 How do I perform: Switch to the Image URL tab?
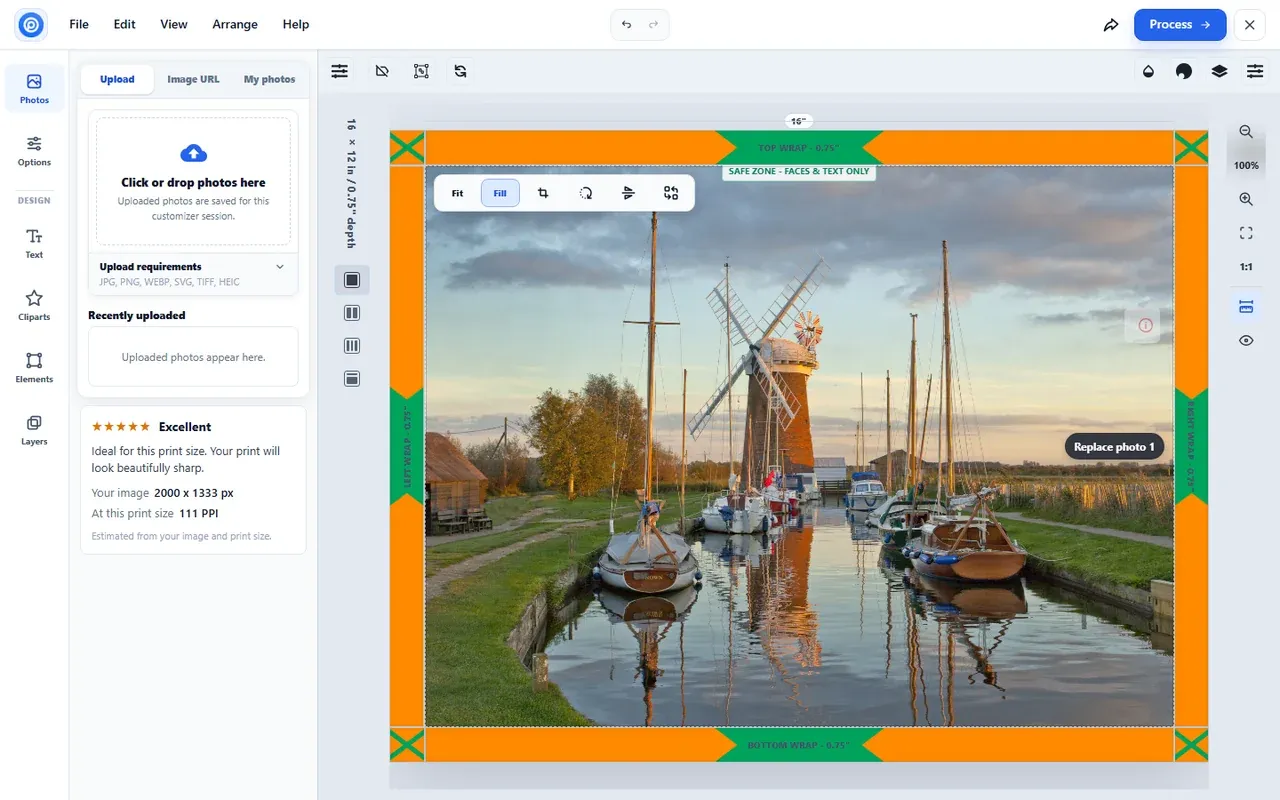(193, 79)
